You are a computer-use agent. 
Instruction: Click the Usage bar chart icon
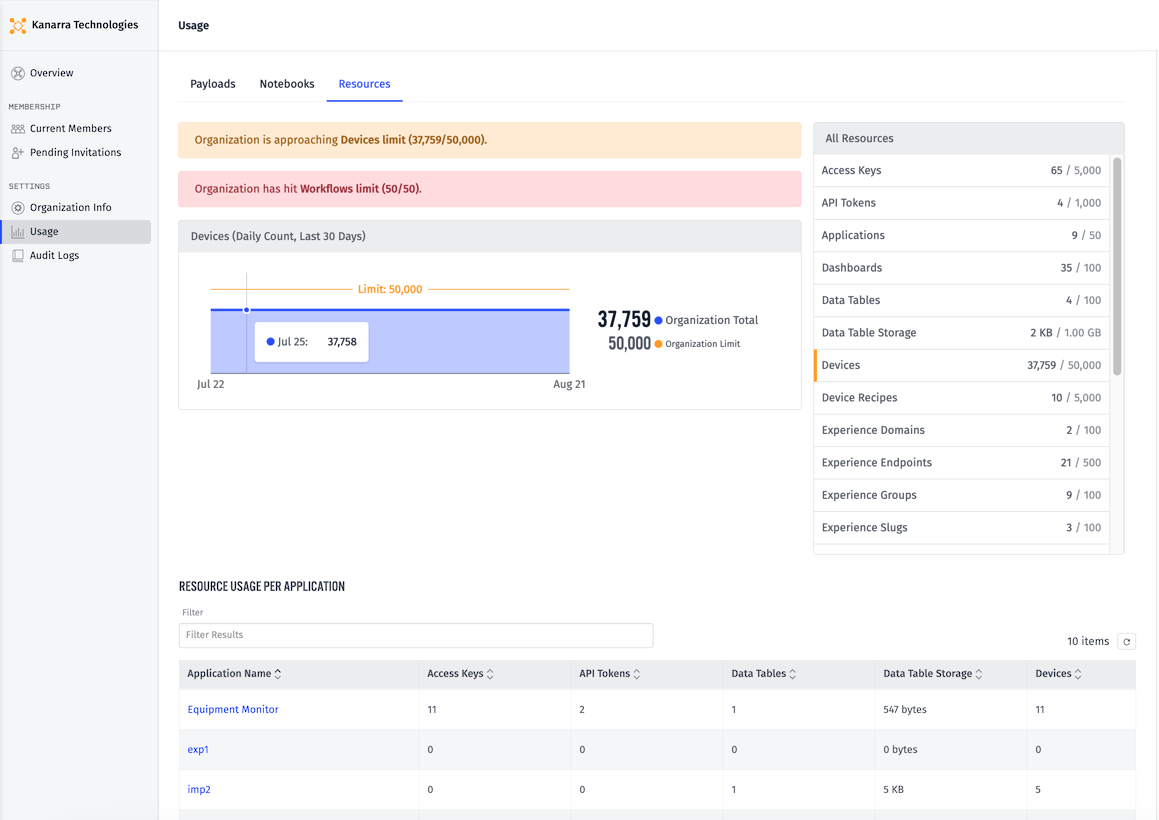tap(18, 232)
